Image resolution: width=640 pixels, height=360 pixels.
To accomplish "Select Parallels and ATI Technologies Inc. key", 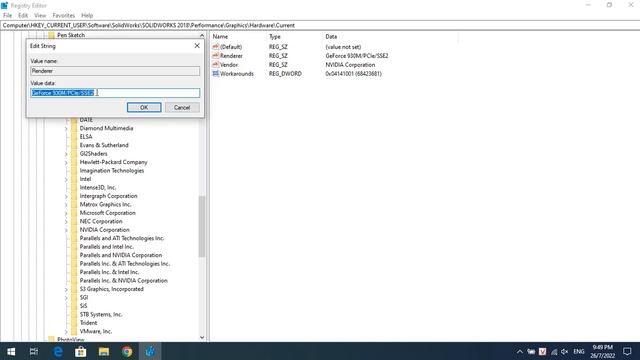I will 122,238.
